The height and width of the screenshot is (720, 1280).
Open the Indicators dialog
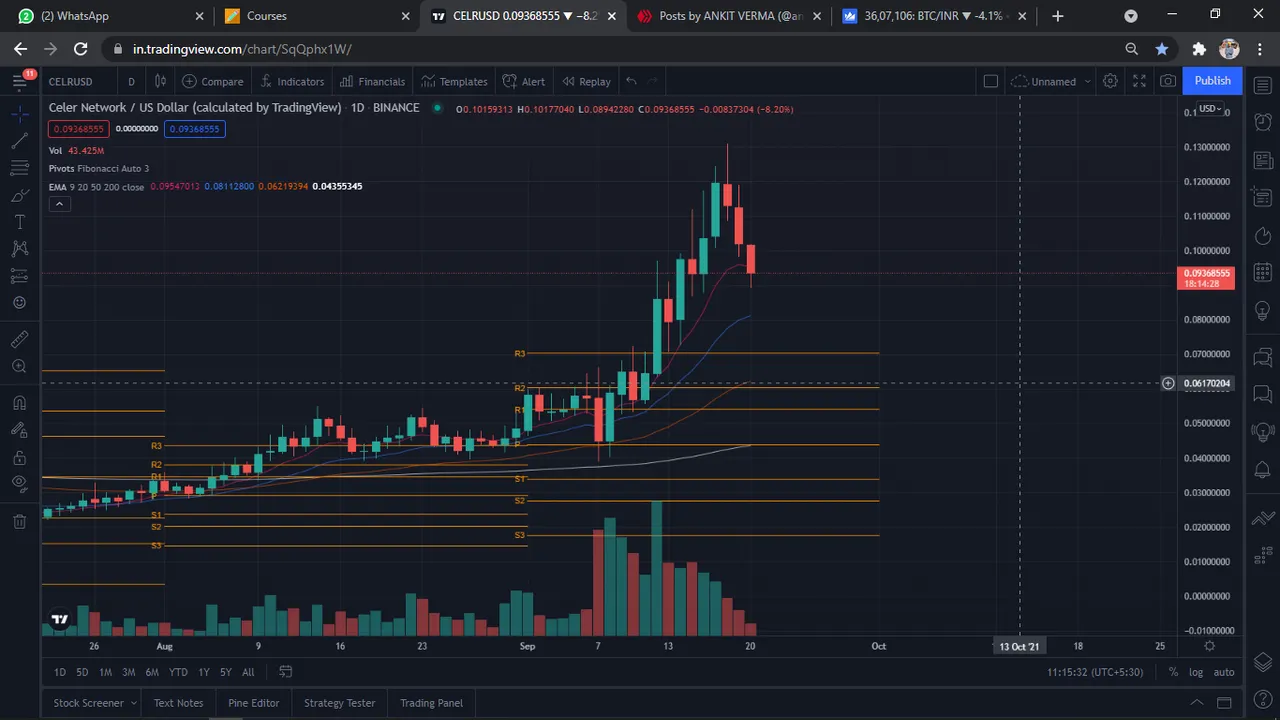(291, 81)
